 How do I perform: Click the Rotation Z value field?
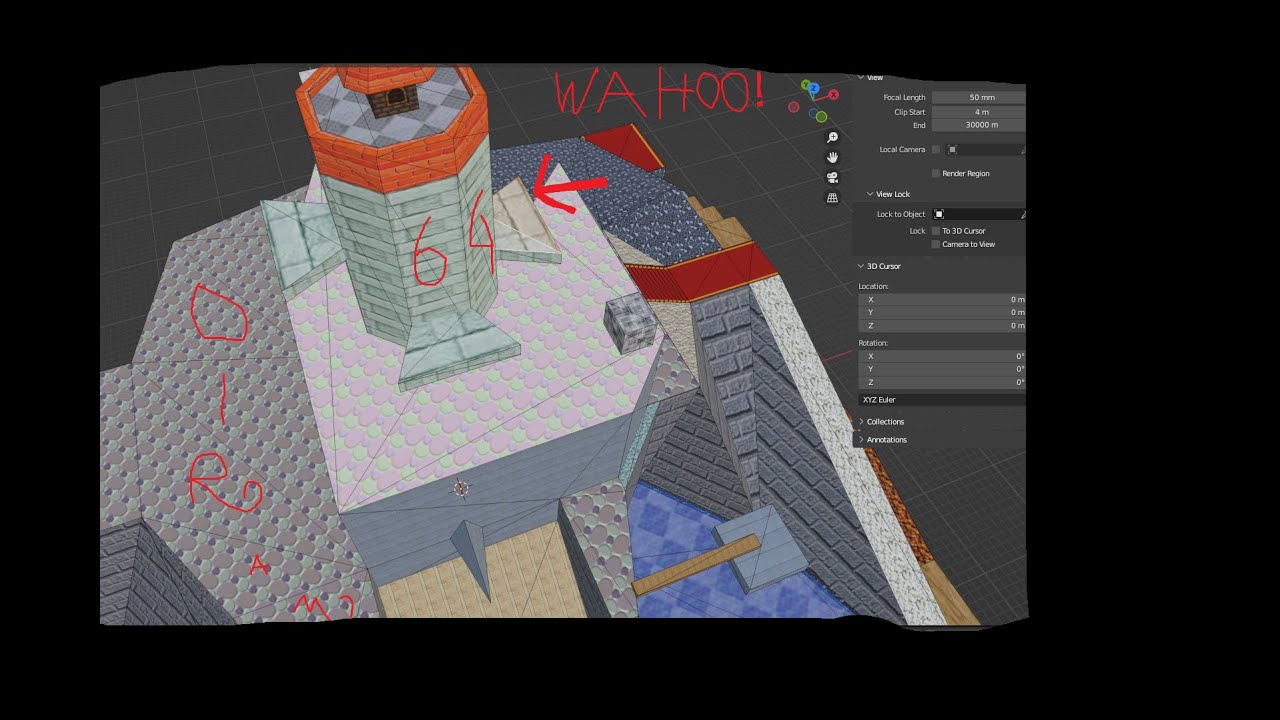click(x=943, y=382)
